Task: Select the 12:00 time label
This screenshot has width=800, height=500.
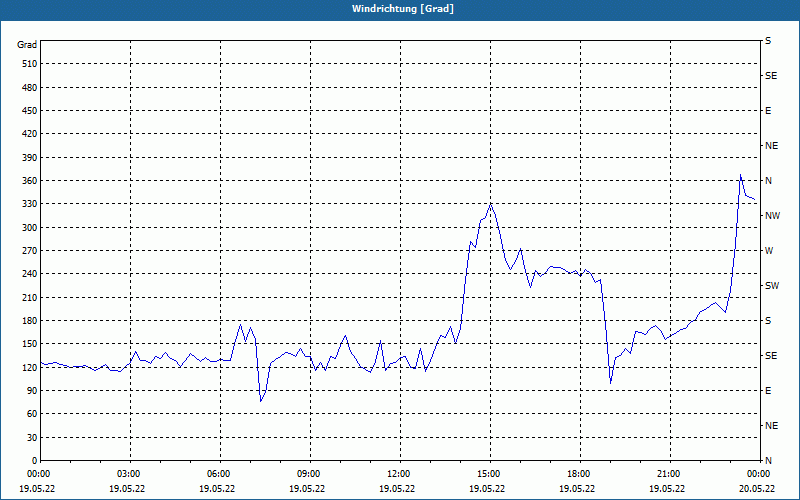Action: pos(400,473)
